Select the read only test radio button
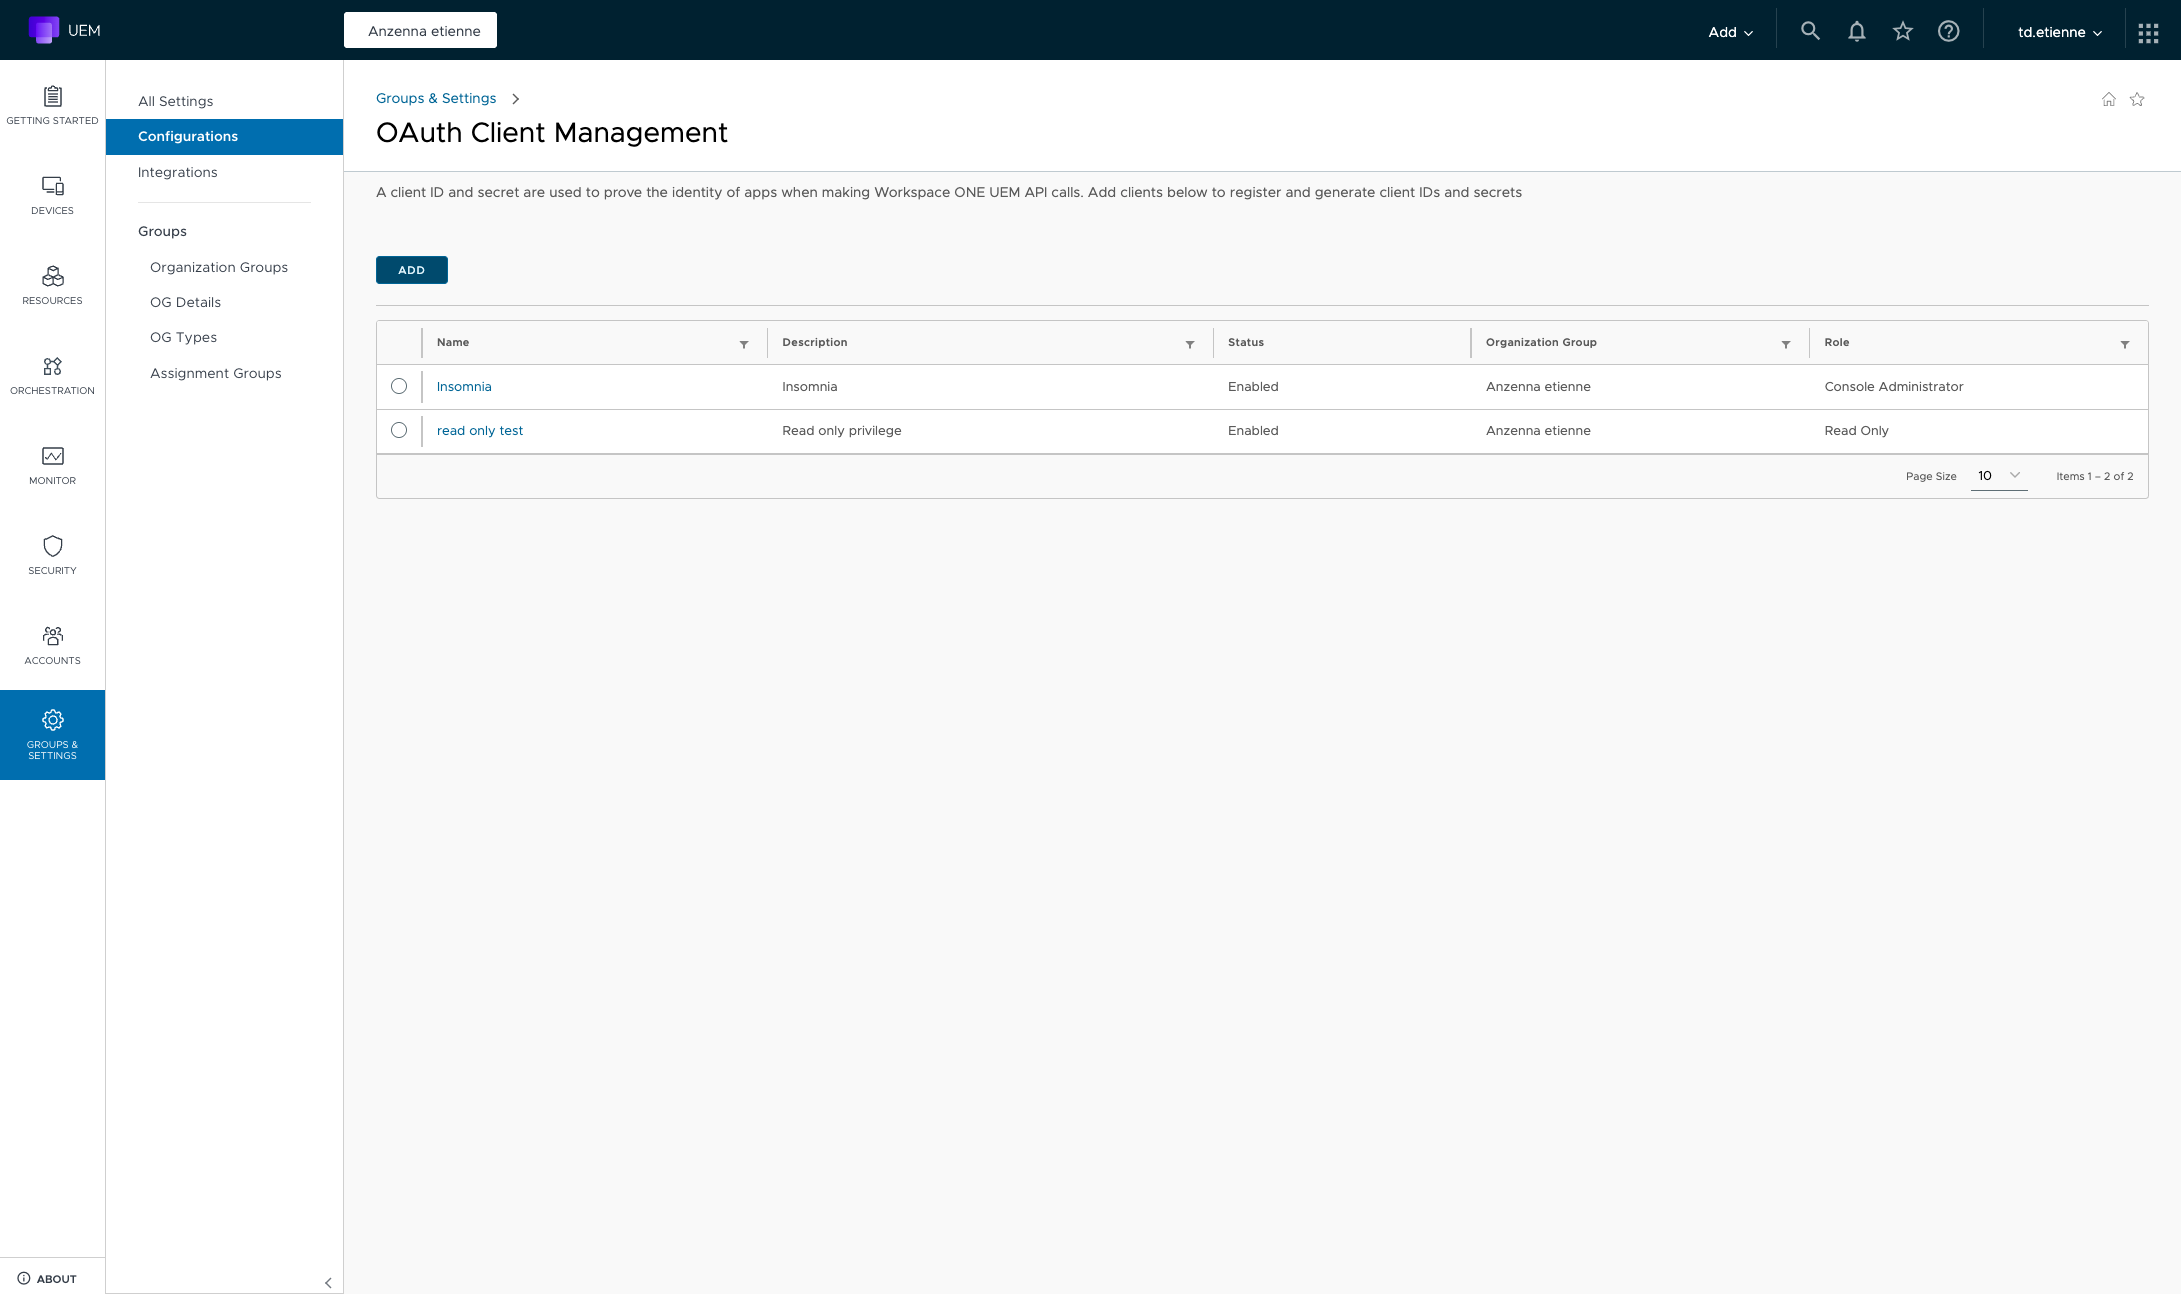The width and height of the screenshot is (2181, 1294). point(399,430)
